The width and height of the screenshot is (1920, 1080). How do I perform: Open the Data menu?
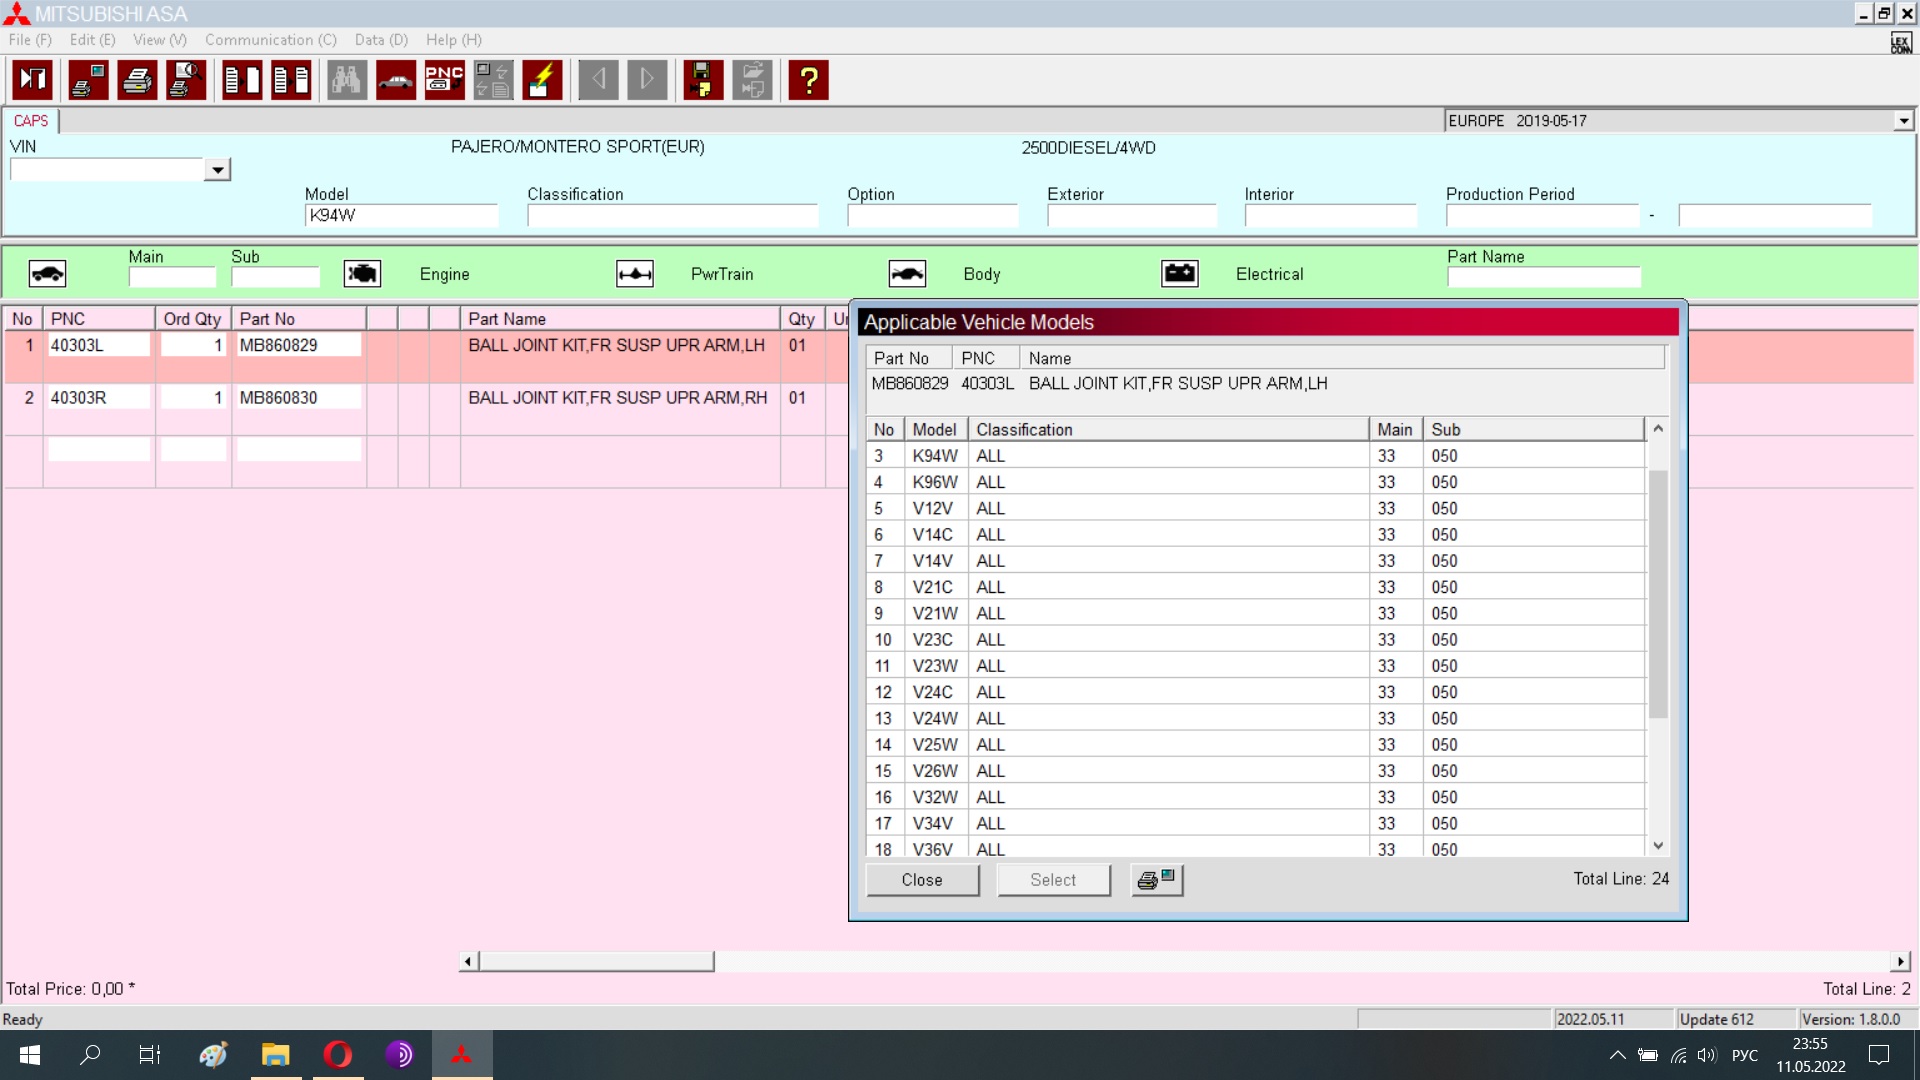pyautogui.click(x=381, y=40)
